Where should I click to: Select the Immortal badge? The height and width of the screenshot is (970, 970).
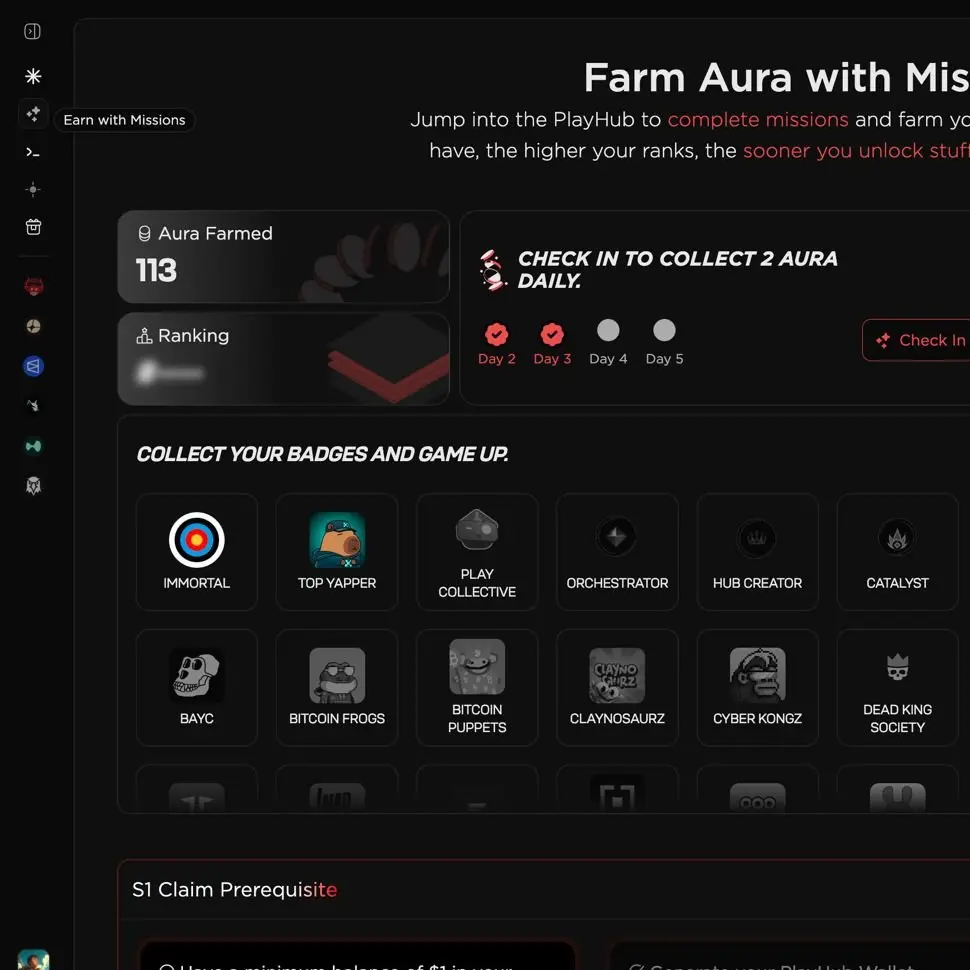coord(197,552)
